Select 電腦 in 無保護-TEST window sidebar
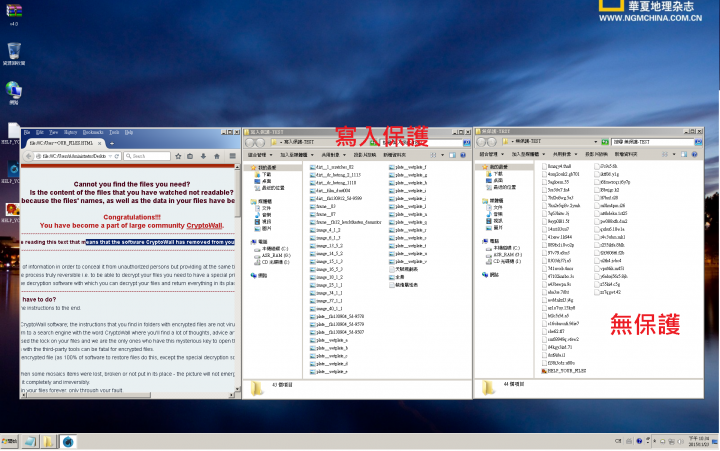 point(490,241)
